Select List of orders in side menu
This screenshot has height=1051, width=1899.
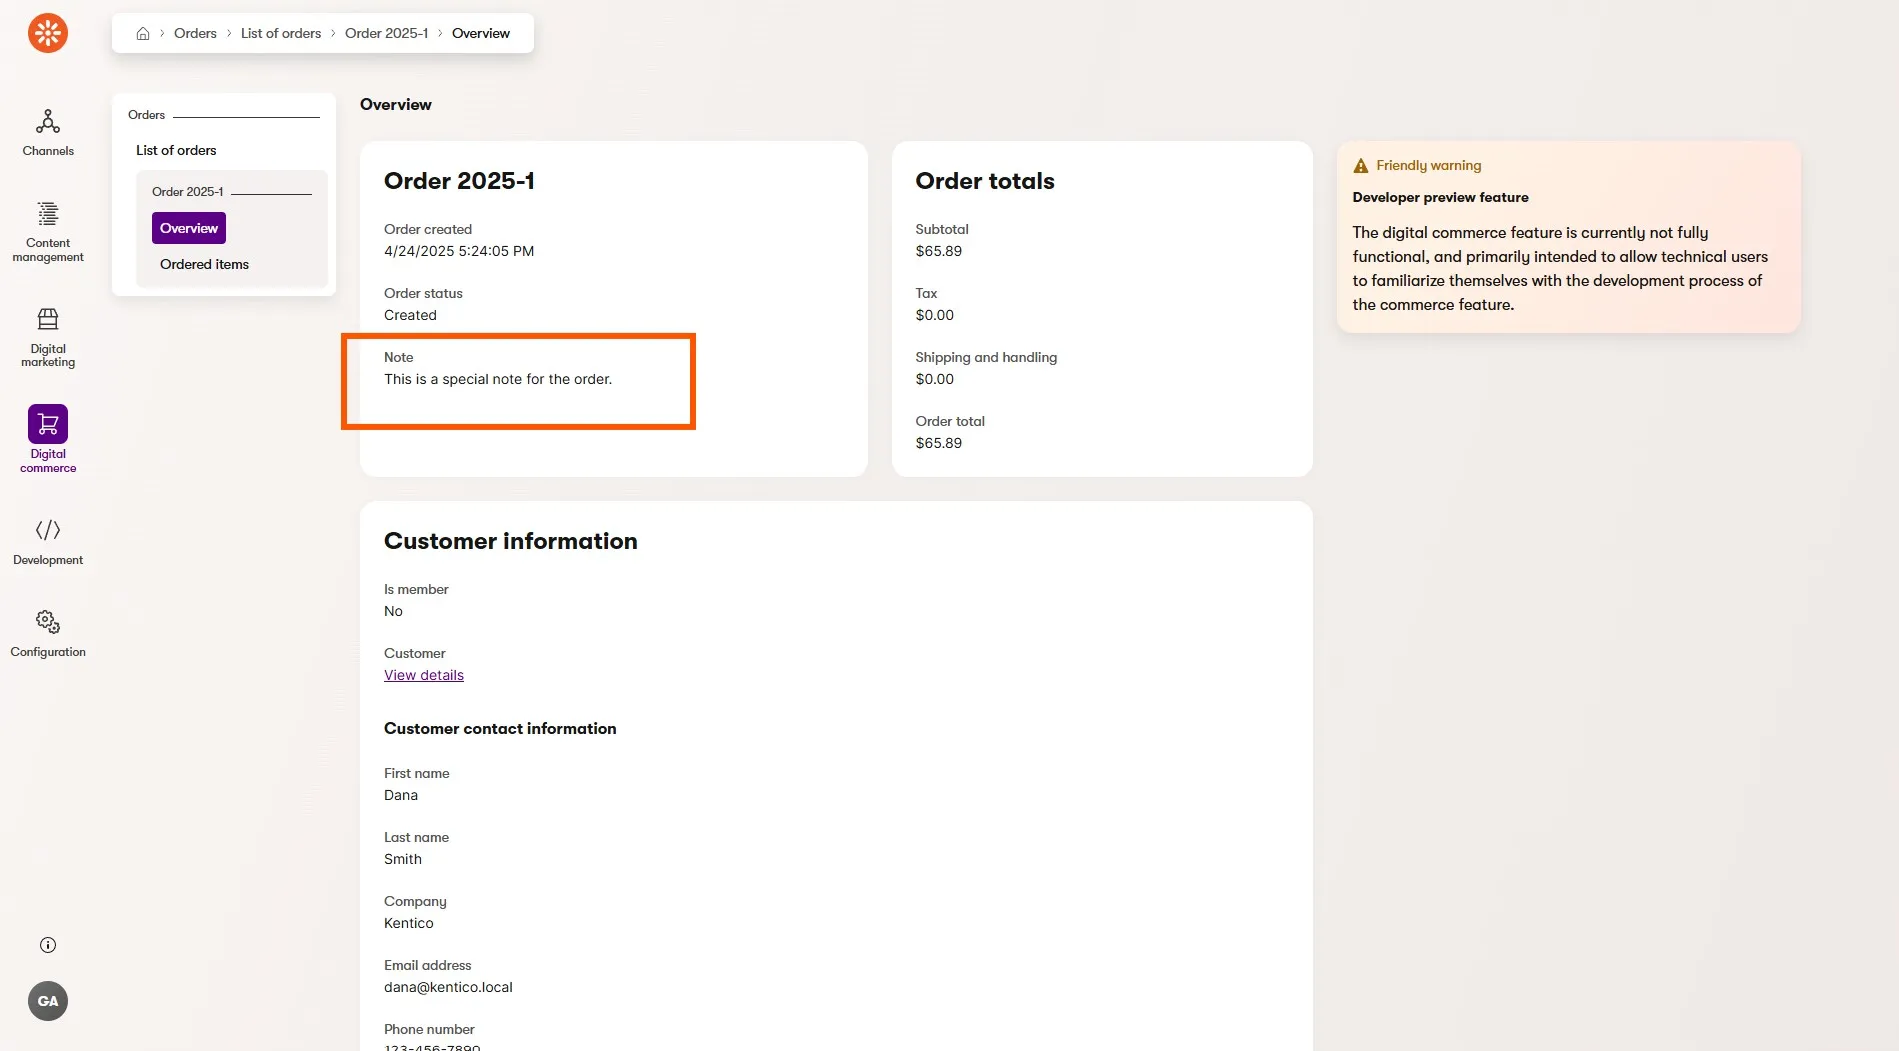click(176, 150)
